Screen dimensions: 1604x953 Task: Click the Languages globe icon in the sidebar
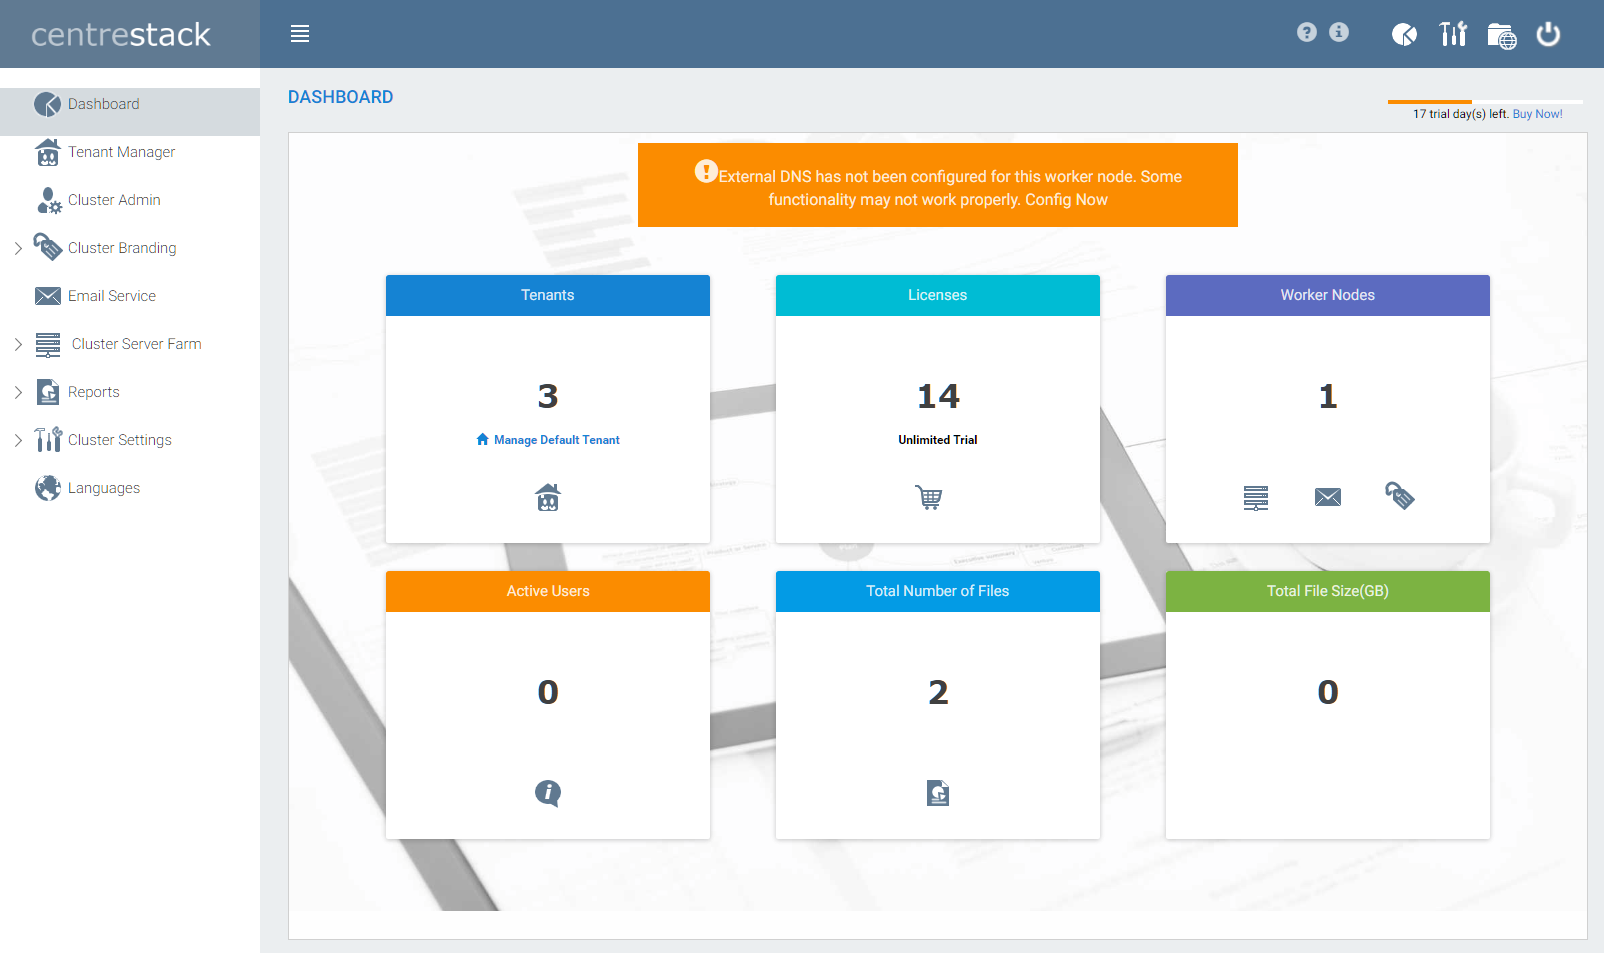pos(48,488)
